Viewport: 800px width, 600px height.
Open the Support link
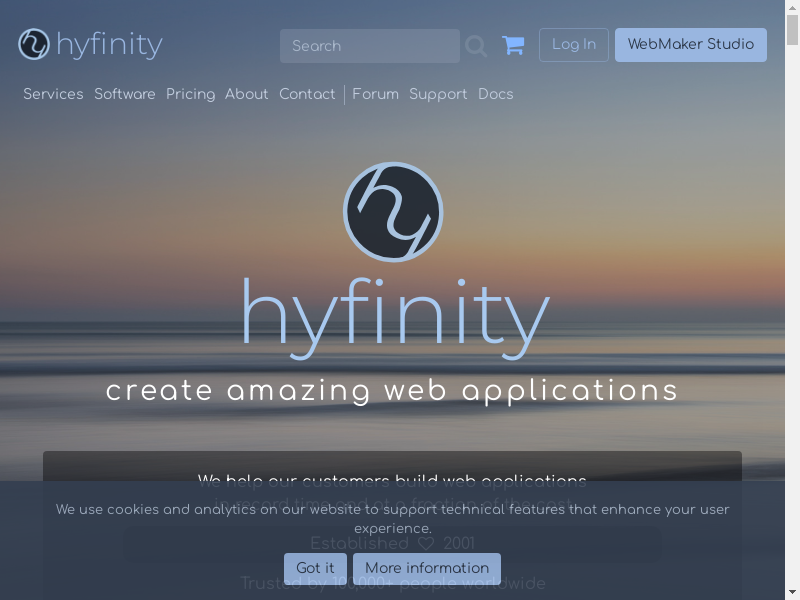tap(438, 94)
